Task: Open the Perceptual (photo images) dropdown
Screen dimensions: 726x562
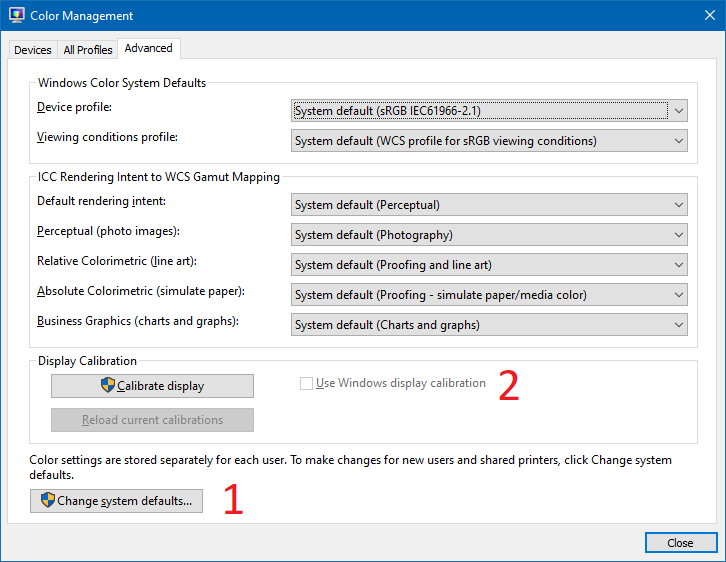Action: [x=489, y=235]
